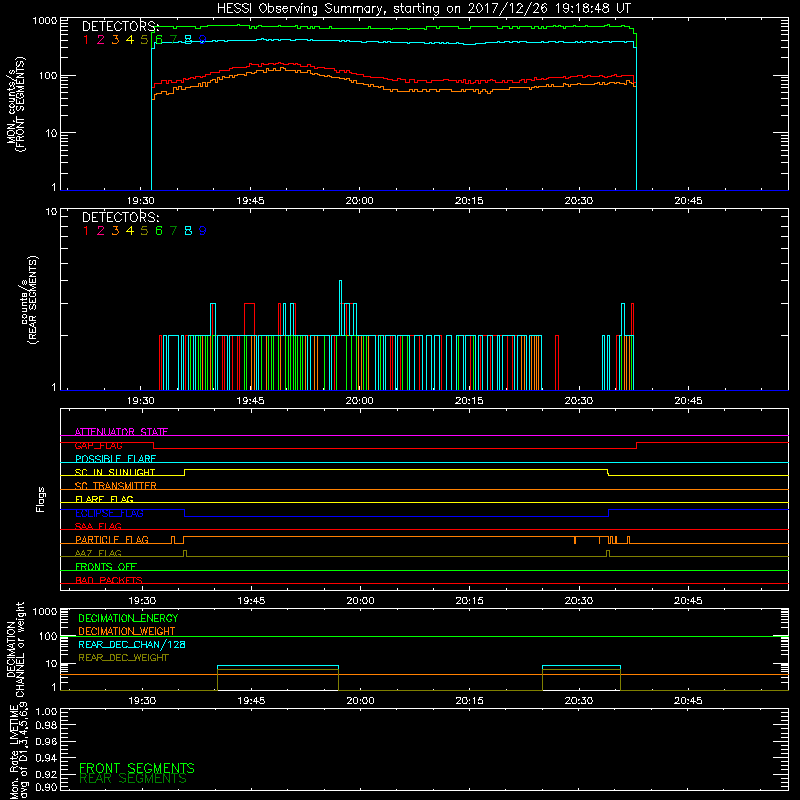Click DETECTORS: heading in rear segments panel
The width and height of the screenshot is (800, 800).
pyautogui.click(x=121, y=217)
